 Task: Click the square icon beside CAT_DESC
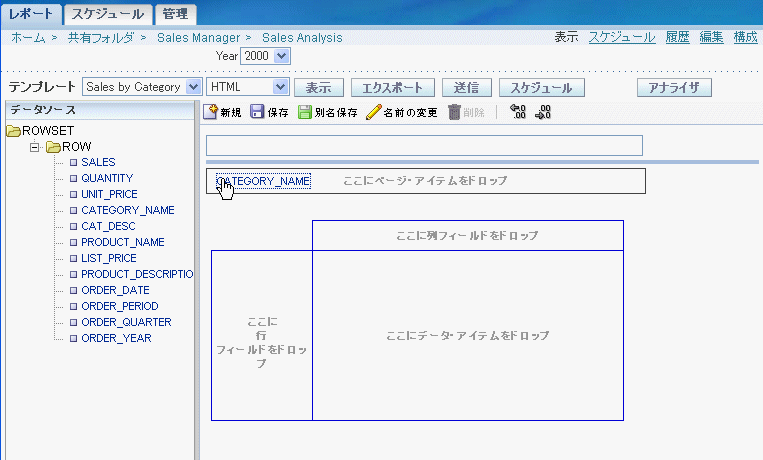(73, 226)
